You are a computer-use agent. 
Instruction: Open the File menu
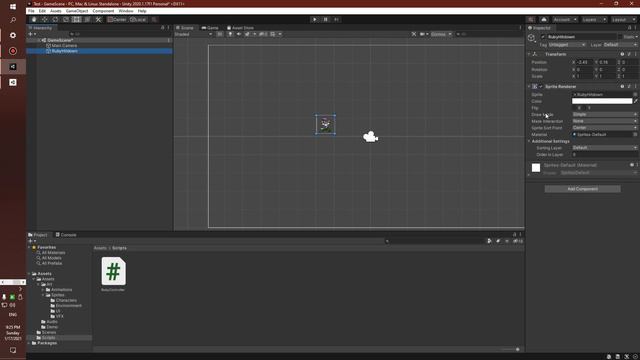point(31,11)
